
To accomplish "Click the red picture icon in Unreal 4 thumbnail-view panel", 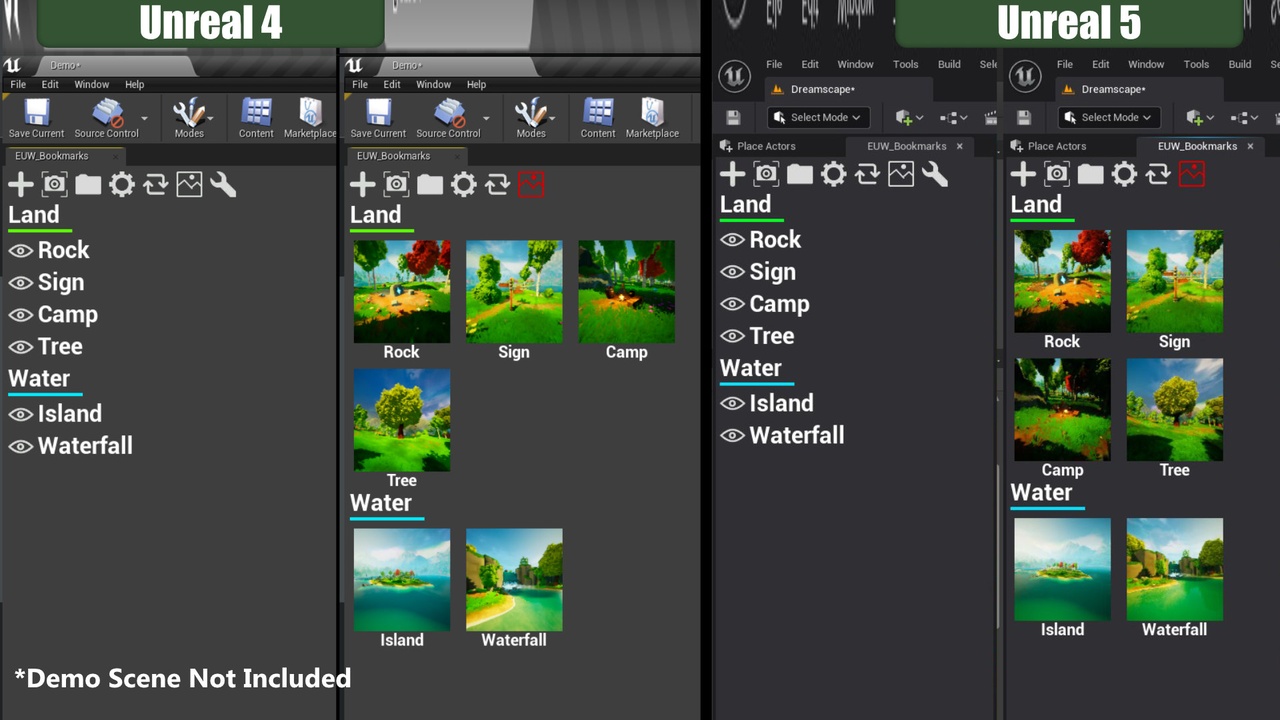I will click(x=531, y=184).
